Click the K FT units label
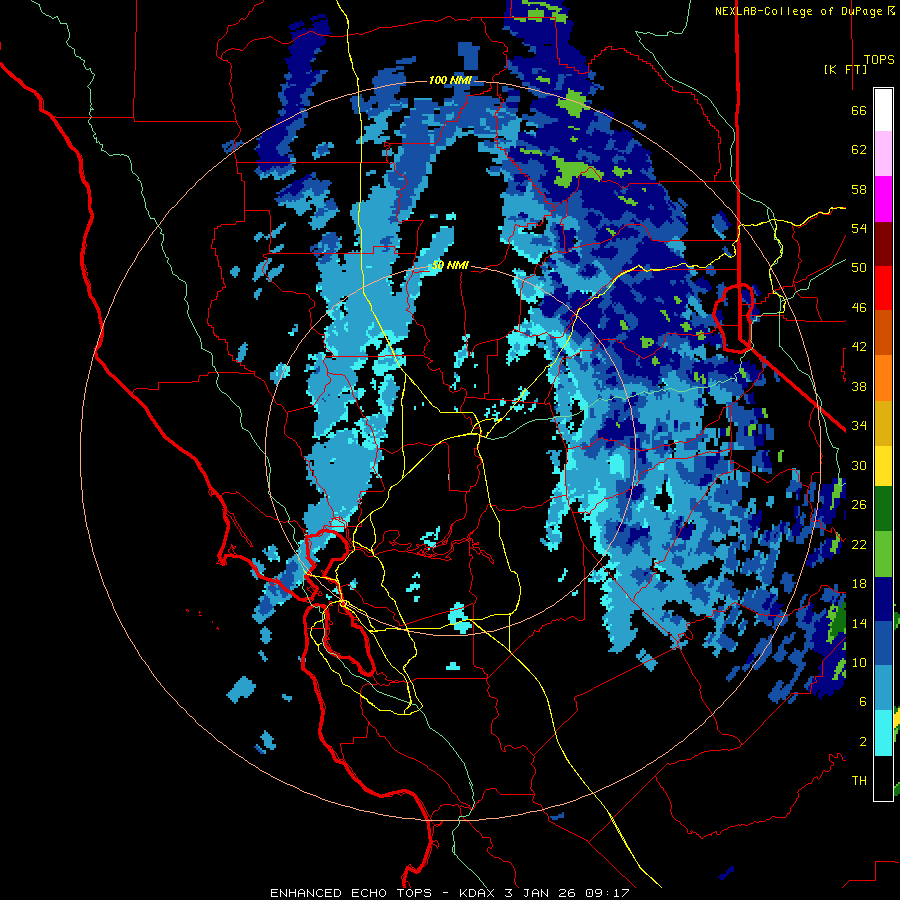The height and width of the screenshot is (900, 900). point(845,69)
